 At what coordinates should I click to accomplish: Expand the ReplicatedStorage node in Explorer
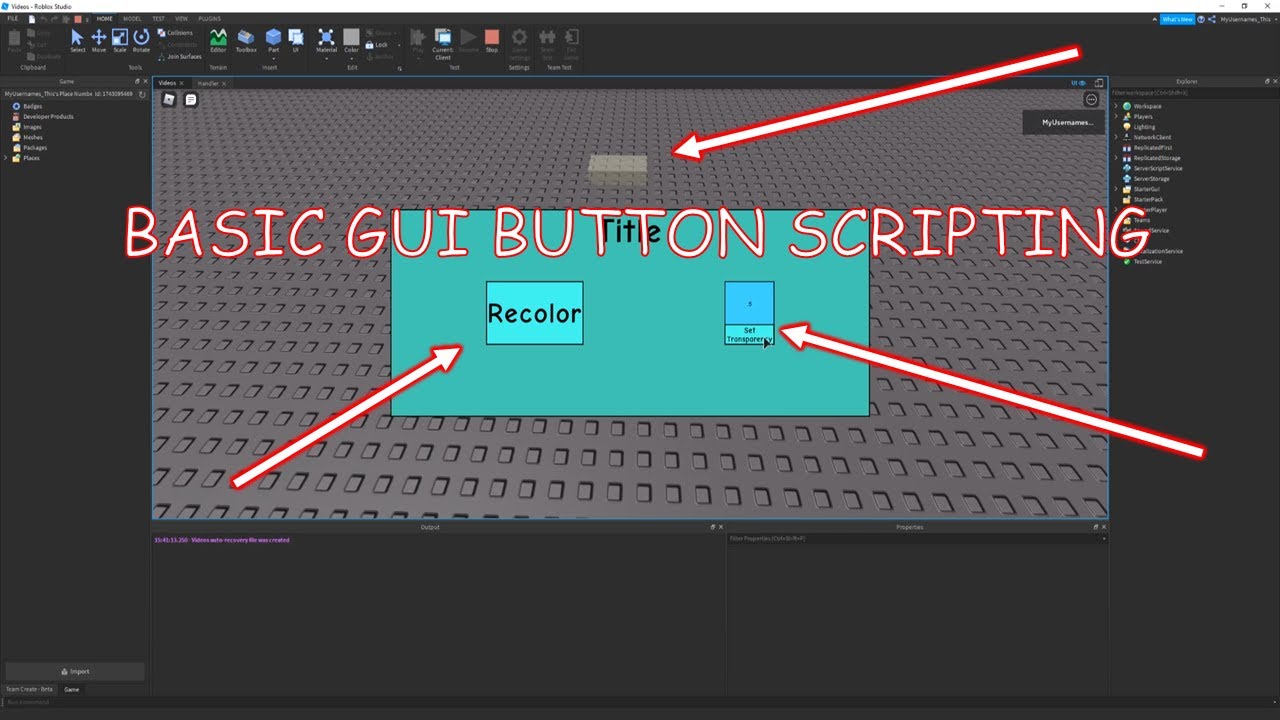point(1117,158)
